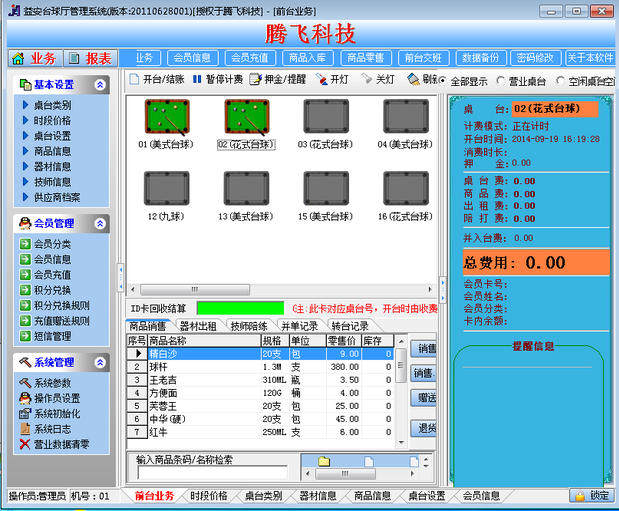The width and height of the screenshot is (619, 511).
Task: Select idle table 15 (美式台球) icon
Action: pyautogui.click(x=326, y=188)
